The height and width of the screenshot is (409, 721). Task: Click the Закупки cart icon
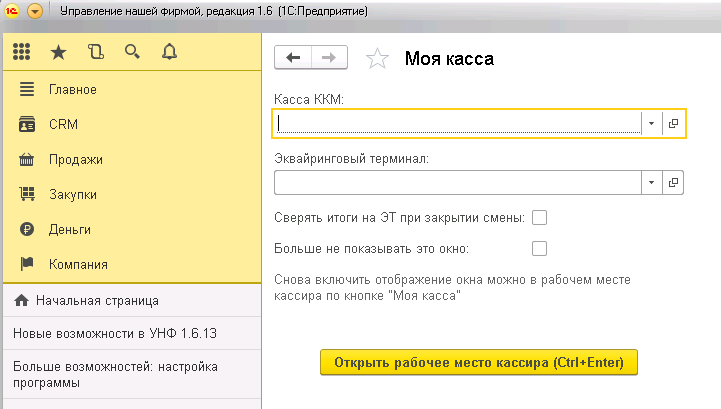click(27, 194)
